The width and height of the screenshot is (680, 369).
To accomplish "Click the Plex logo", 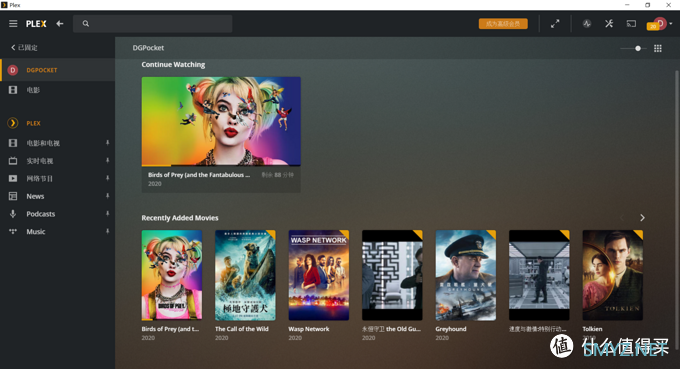I will click(x=36, y=24).
